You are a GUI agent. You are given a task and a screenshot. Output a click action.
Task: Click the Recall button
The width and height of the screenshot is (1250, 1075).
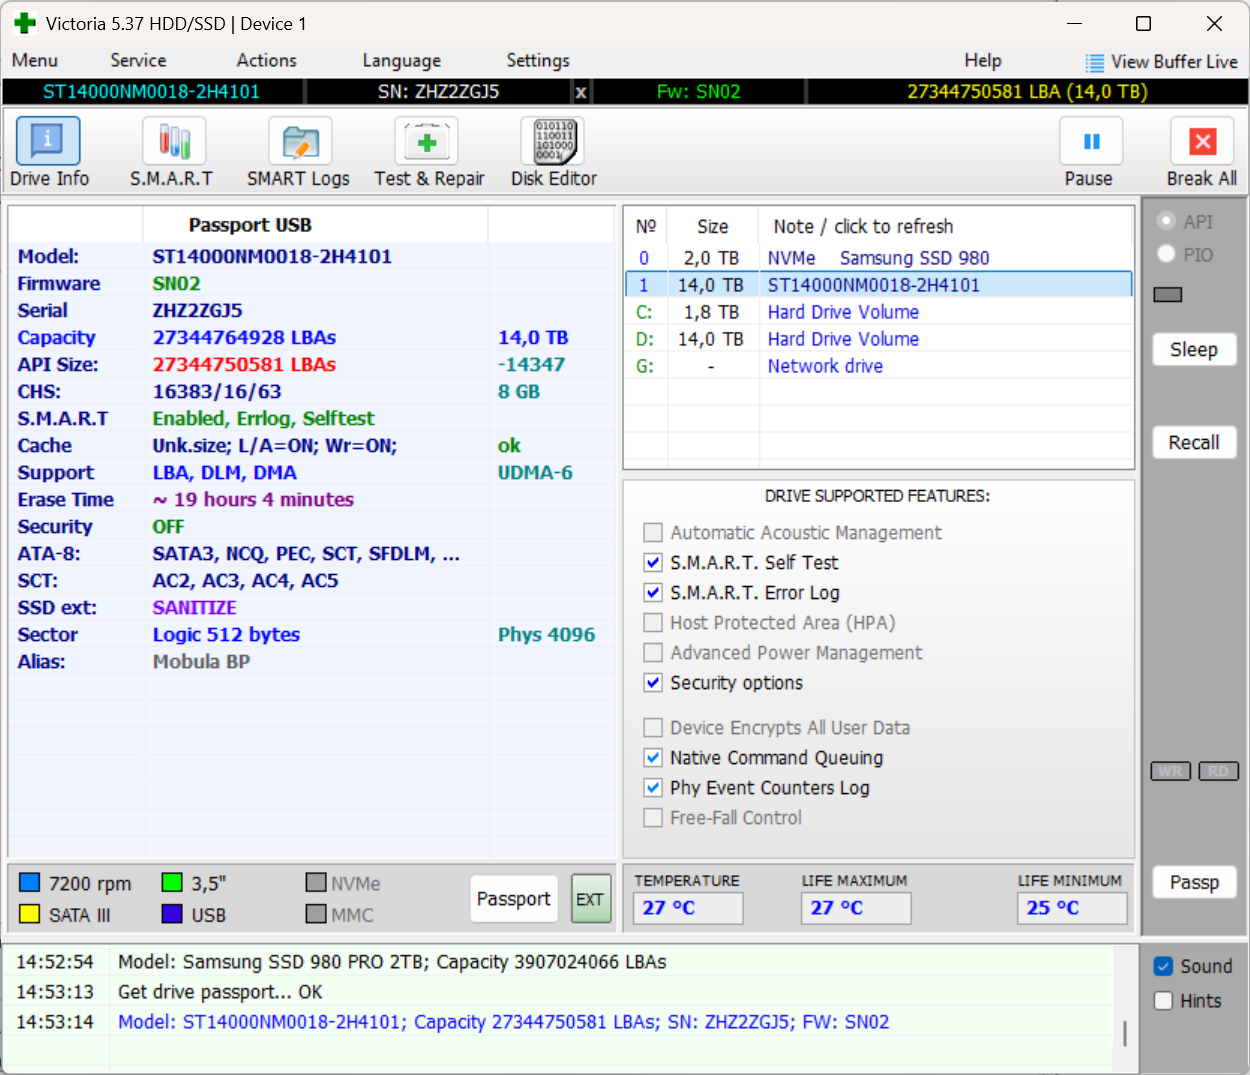point(1194,442)
